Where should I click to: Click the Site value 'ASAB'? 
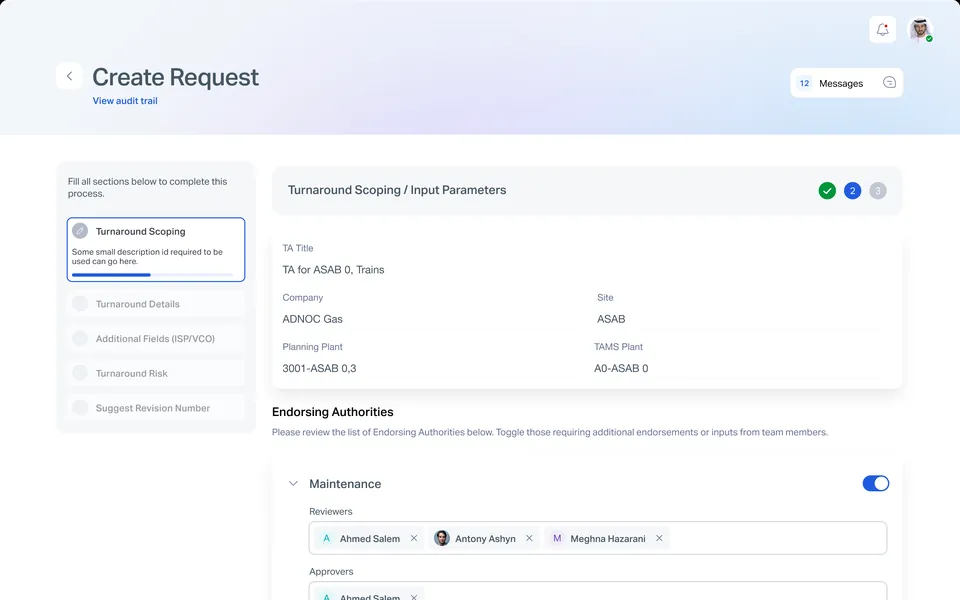pos(611,319)
